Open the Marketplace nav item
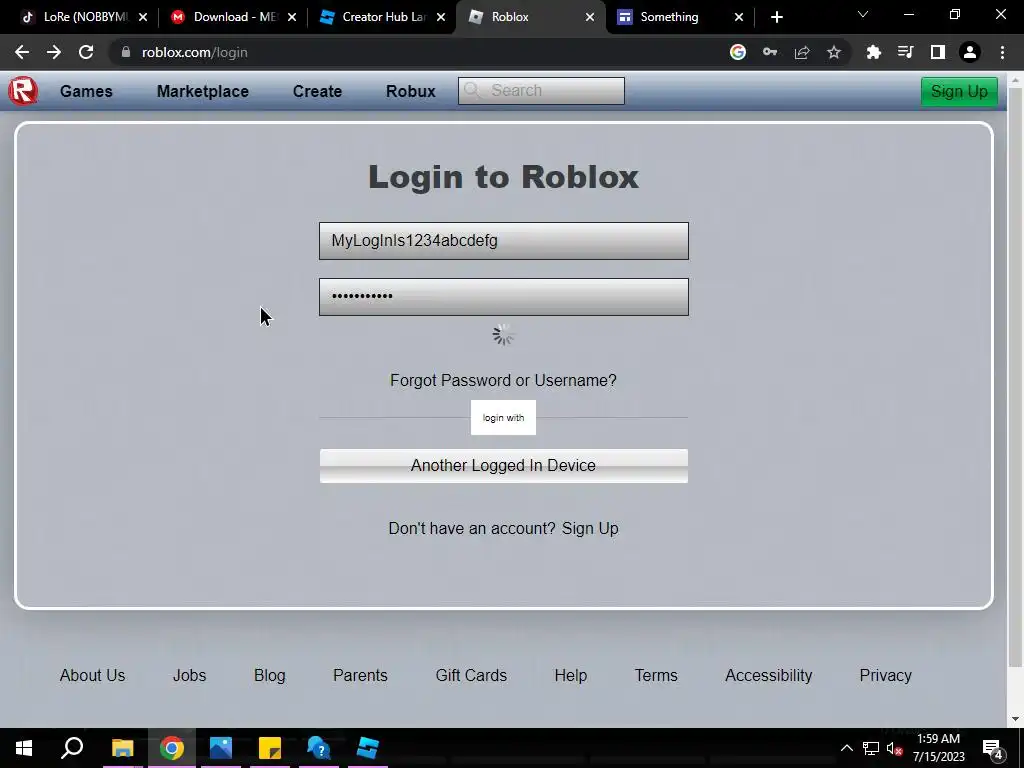The width and height of the screenshot is (1024, 768). (x=202, y=91)
